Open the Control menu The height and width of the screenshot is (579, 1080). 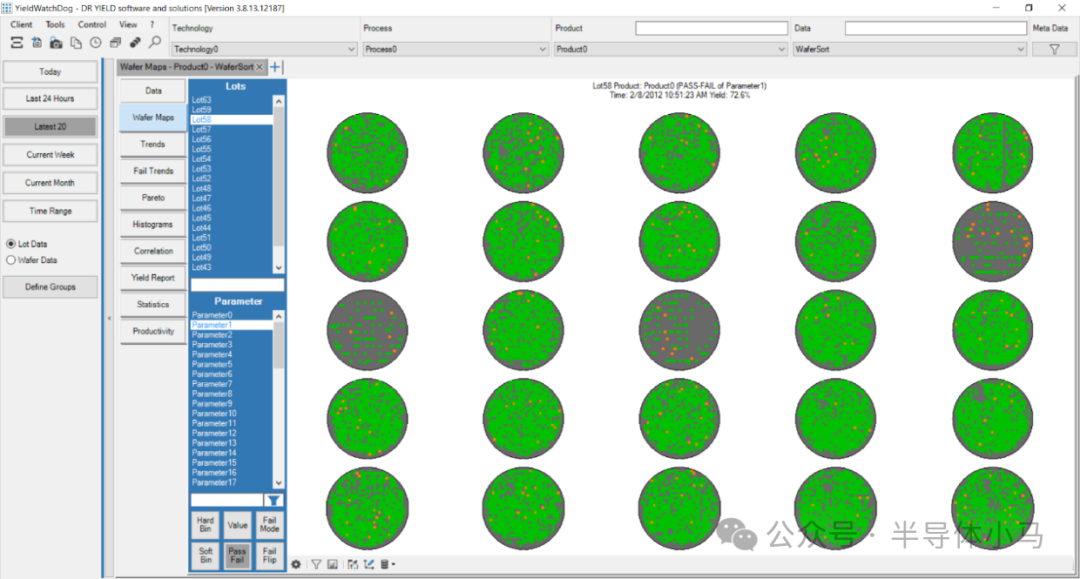tap(92, 24)
